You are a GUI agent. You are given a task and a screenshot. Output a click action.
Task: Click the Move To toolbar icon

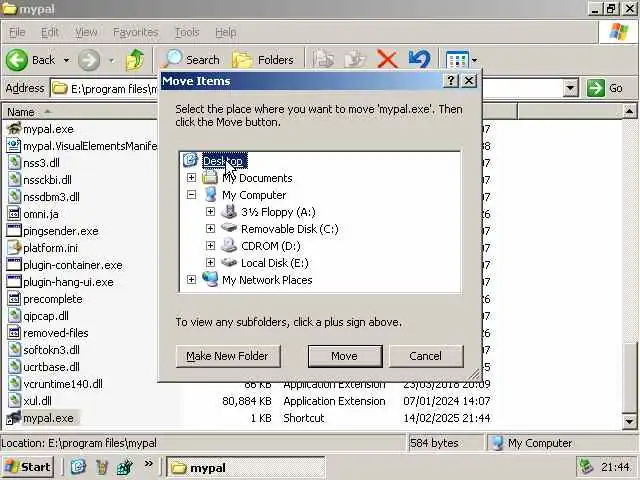(323, 60)
